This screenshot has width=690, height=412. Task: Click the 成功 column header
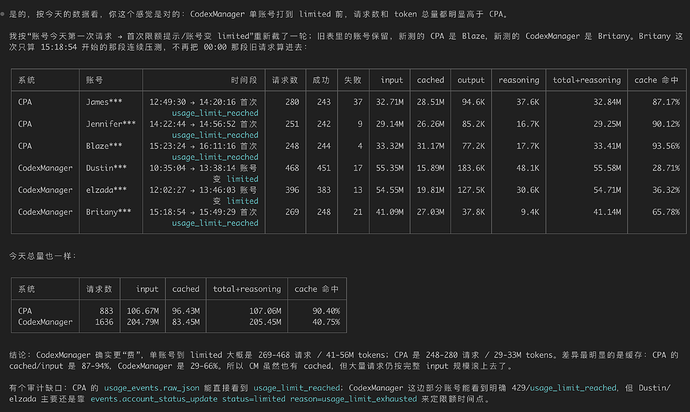[321, 80]
